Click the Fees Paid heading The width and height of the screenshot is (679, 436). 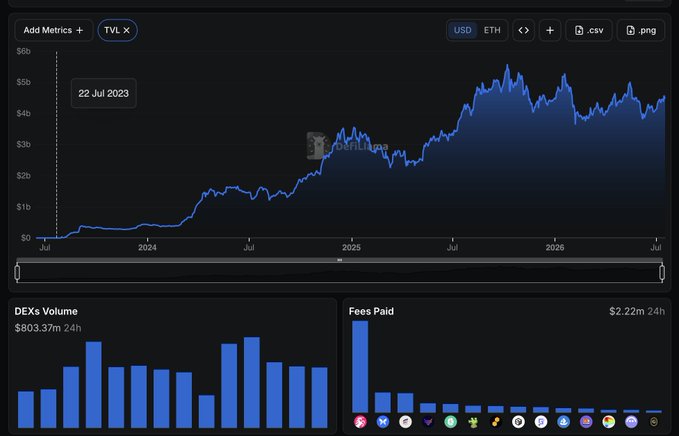(371, 311)
